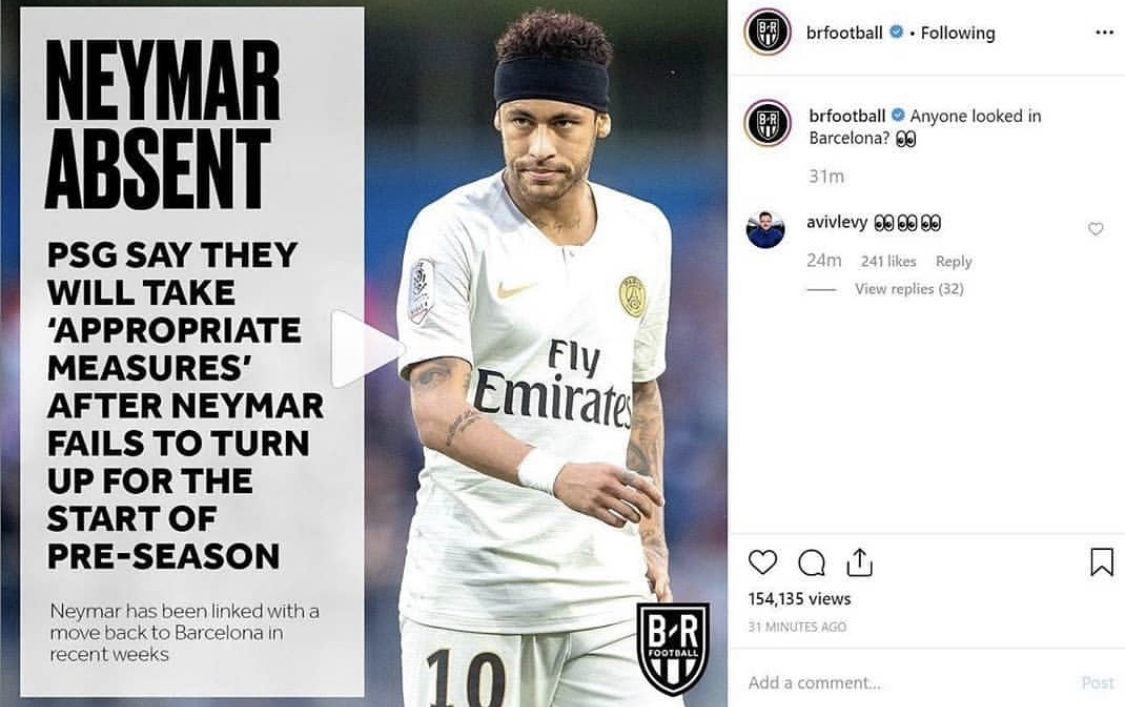
Task: Toggle Following status for brfootball
Action: tap(957, 33)
